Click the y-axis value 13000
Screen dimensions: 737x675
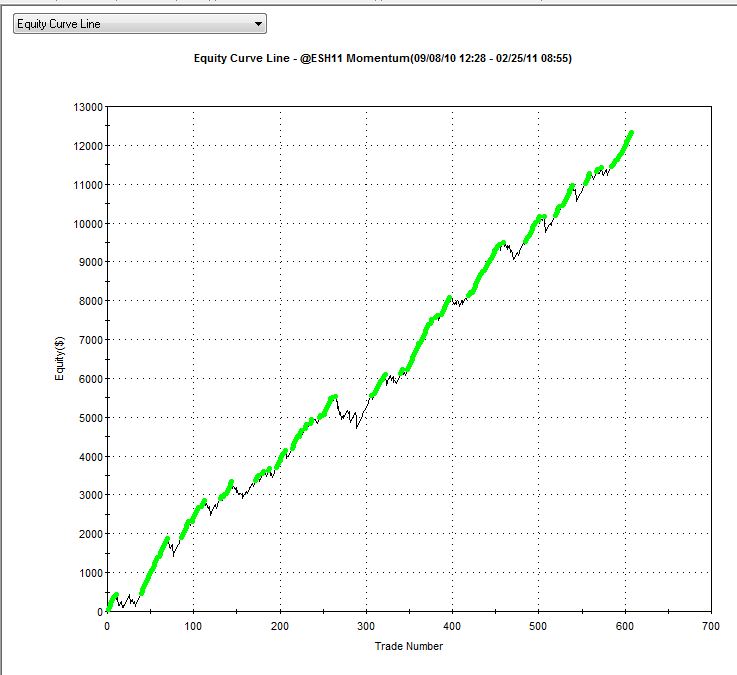[x=88, y=107]
